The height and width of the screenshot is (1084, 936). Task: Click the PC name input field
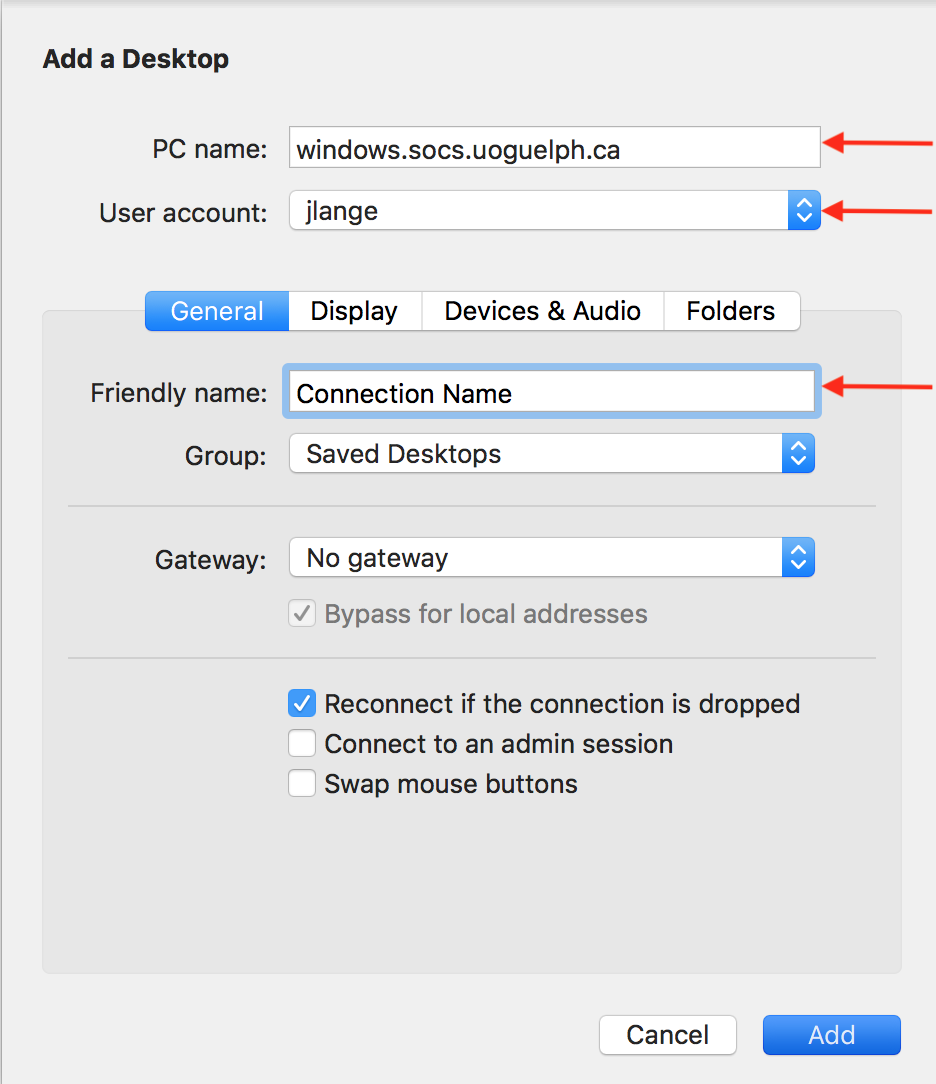554,147
